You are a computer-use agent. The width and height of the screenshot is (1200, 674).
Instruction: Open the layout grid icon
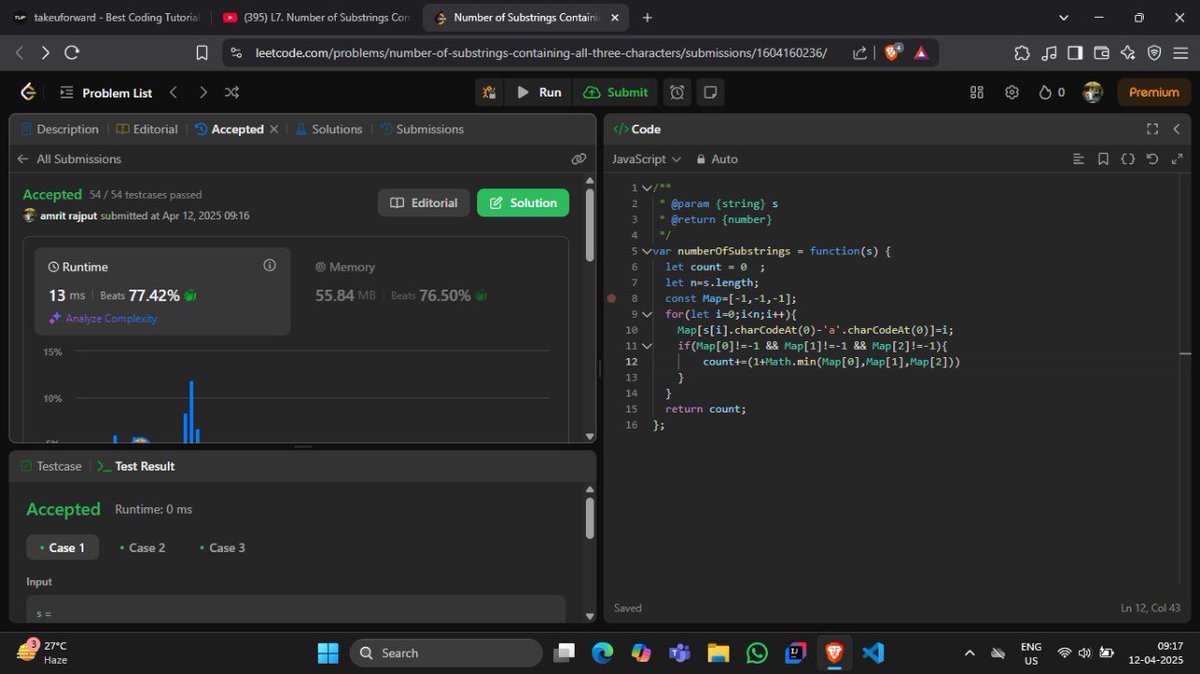pos(977,92)
